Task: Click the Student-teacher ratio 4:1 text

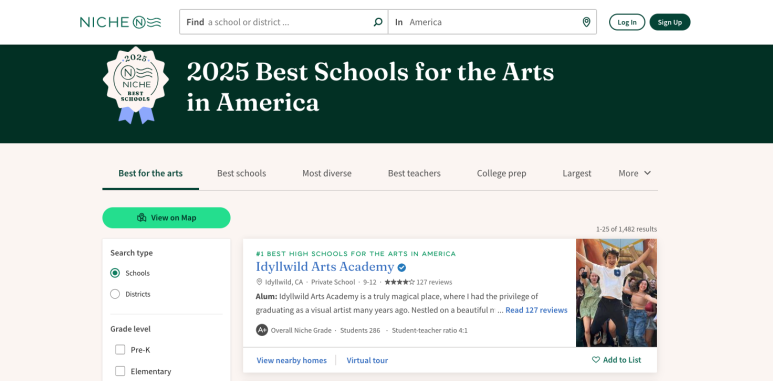Action: pos(429,330)
